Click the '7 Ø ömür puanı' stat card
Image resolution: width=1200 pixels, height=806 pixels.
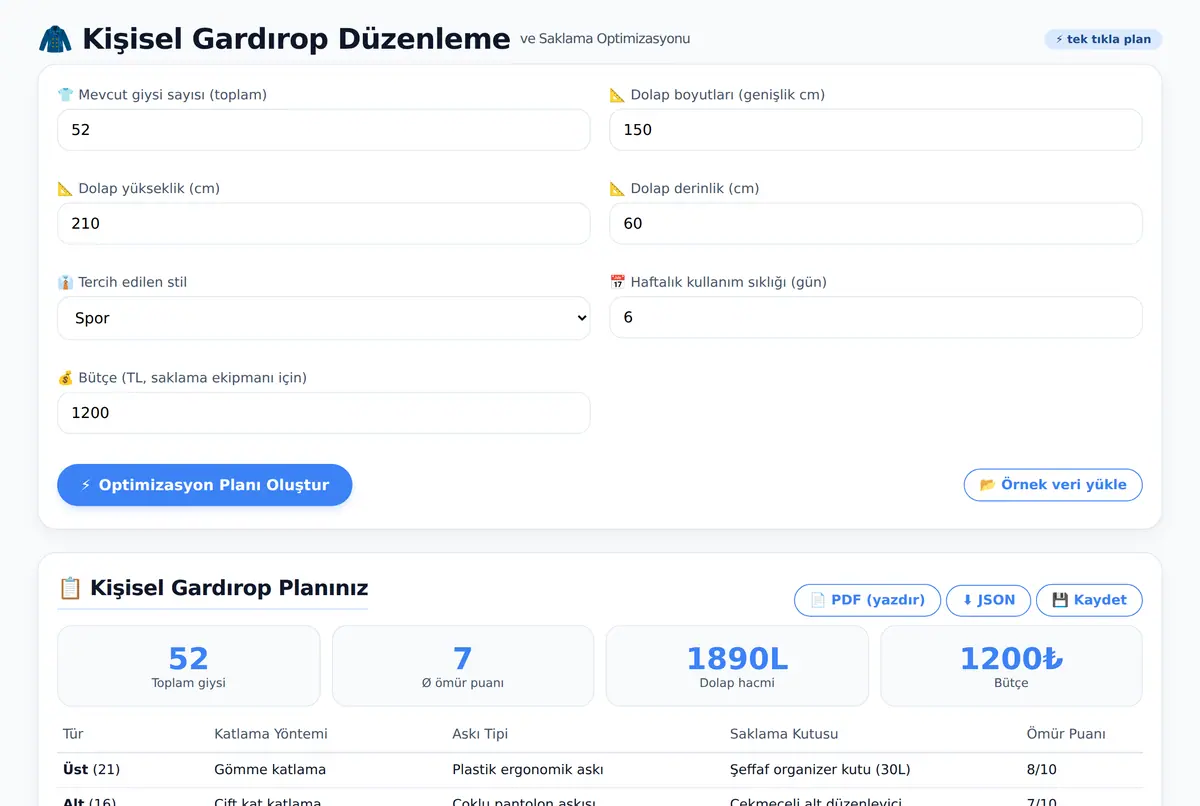coord(463,666)
